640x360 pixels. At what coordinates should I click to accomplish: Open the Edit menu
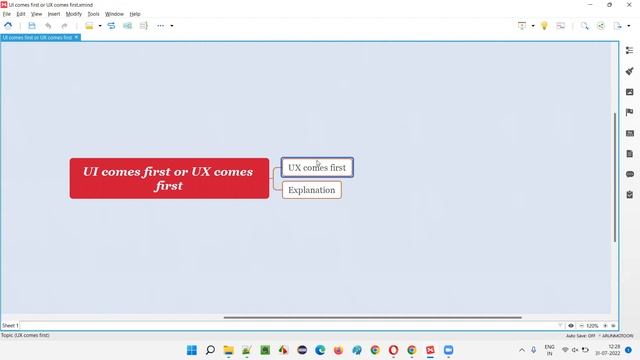(21, 14)
